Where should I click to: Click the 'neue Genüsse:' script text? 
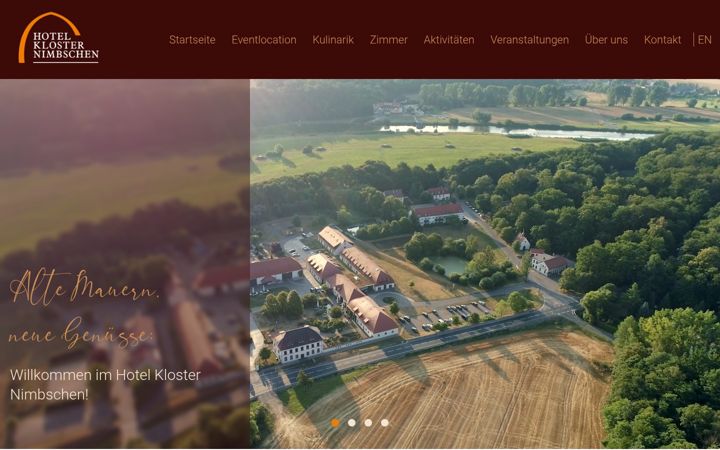click(81, 334)
